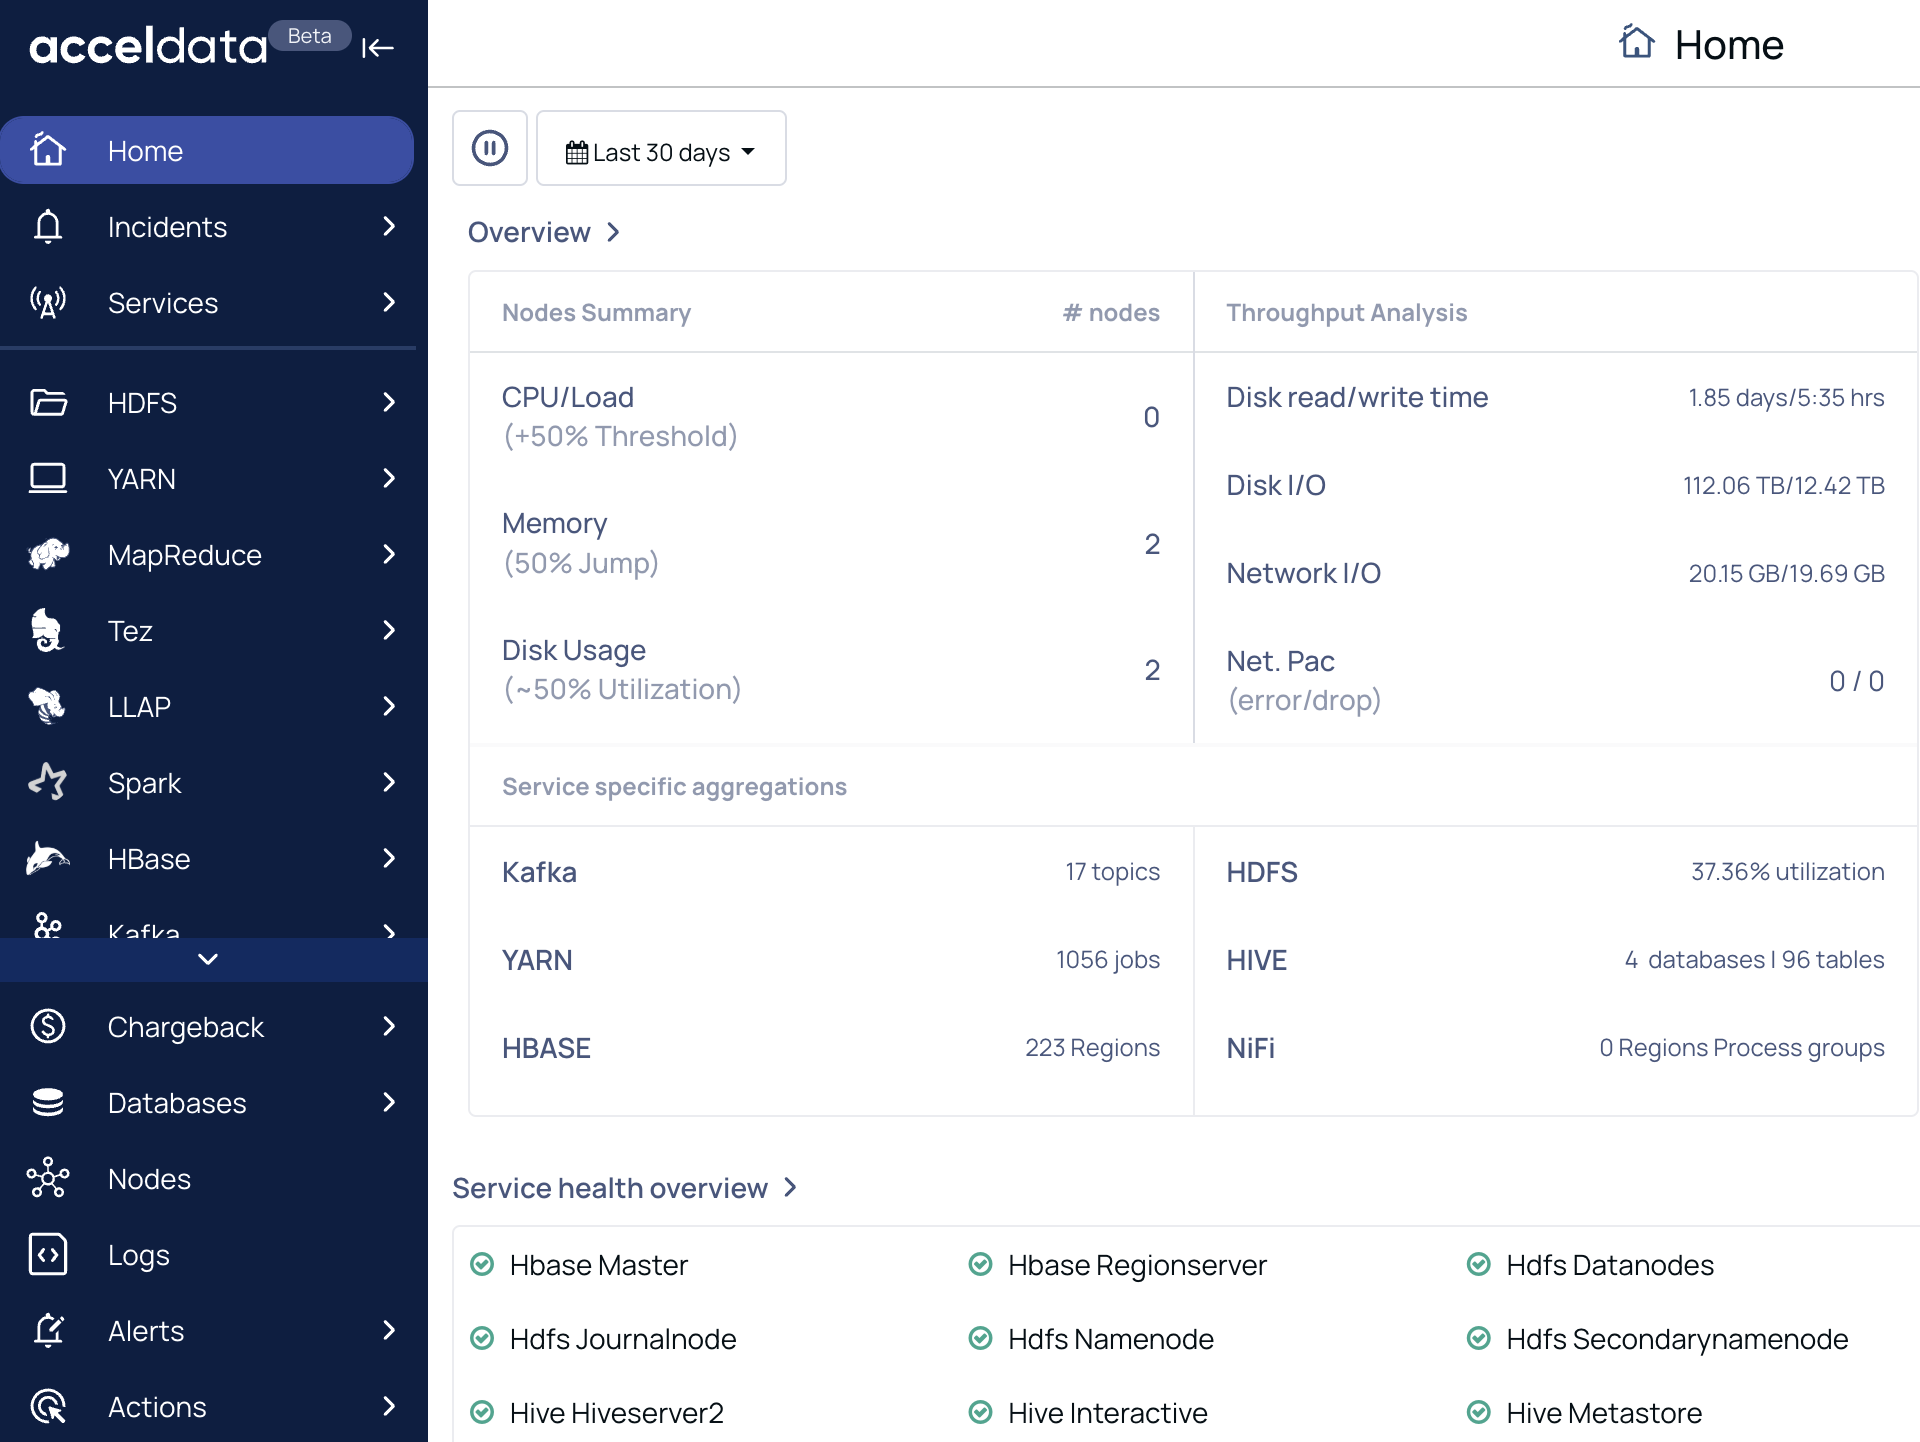This screenshot has width=1920, height=1442.
Task: Click the Hive Metastore health check icon
Action: [x=1478, y=1413]
